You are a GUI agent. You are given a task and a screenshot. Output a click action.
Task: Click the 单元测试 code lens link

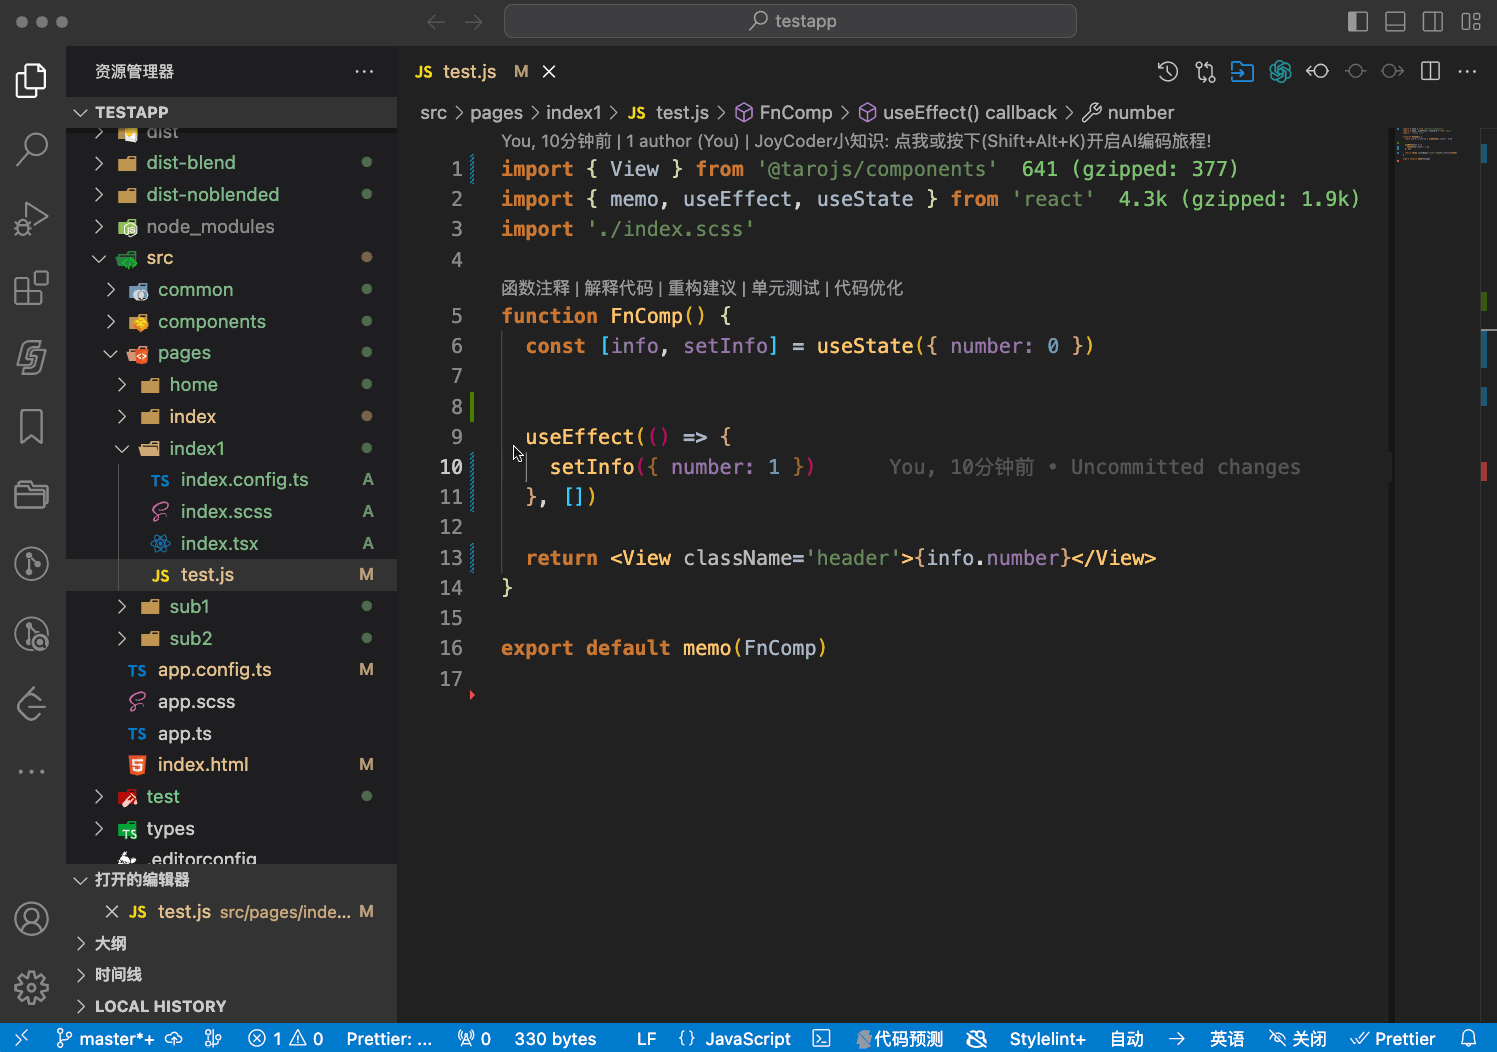785,288
